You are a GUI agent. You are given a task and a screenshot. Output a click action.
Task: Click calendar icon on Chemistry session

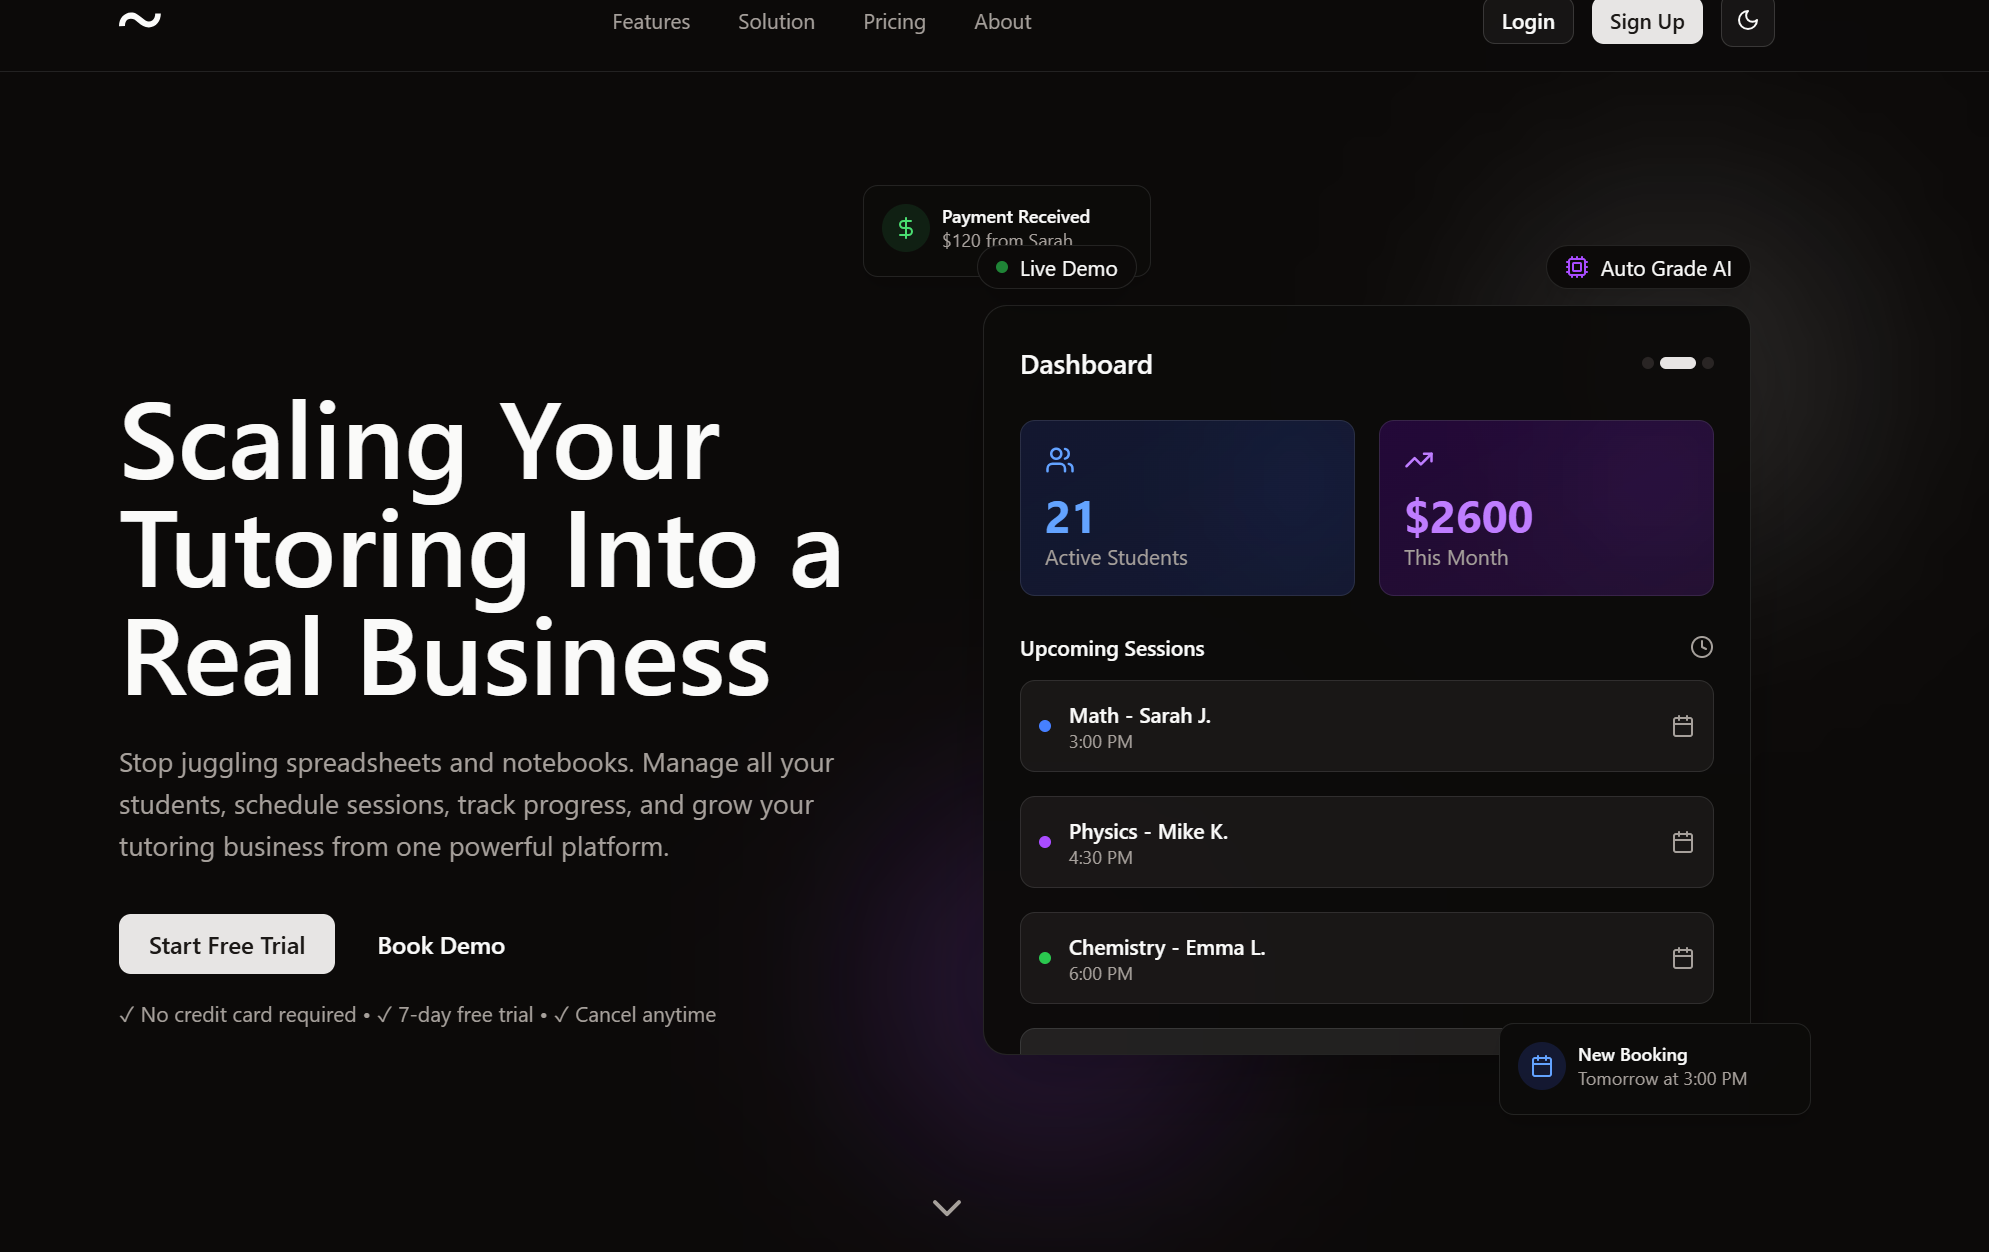[1682, 958]
